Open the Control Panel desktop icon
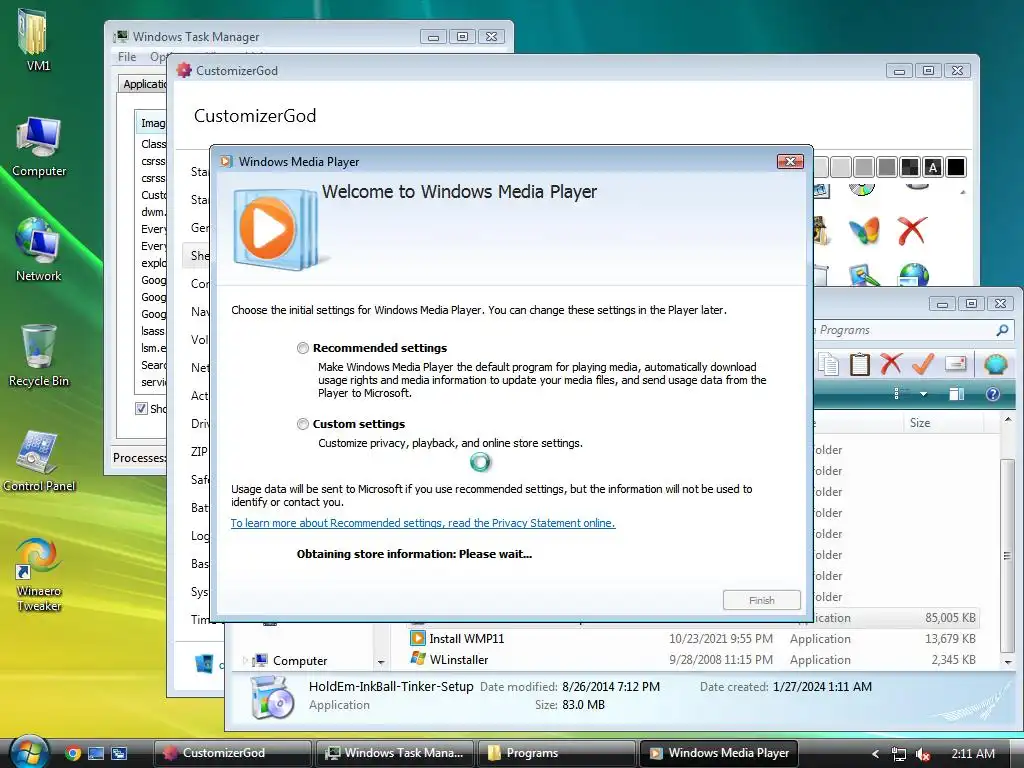The height and width of the screenshot is (768, 1024). tap(39, 461)
